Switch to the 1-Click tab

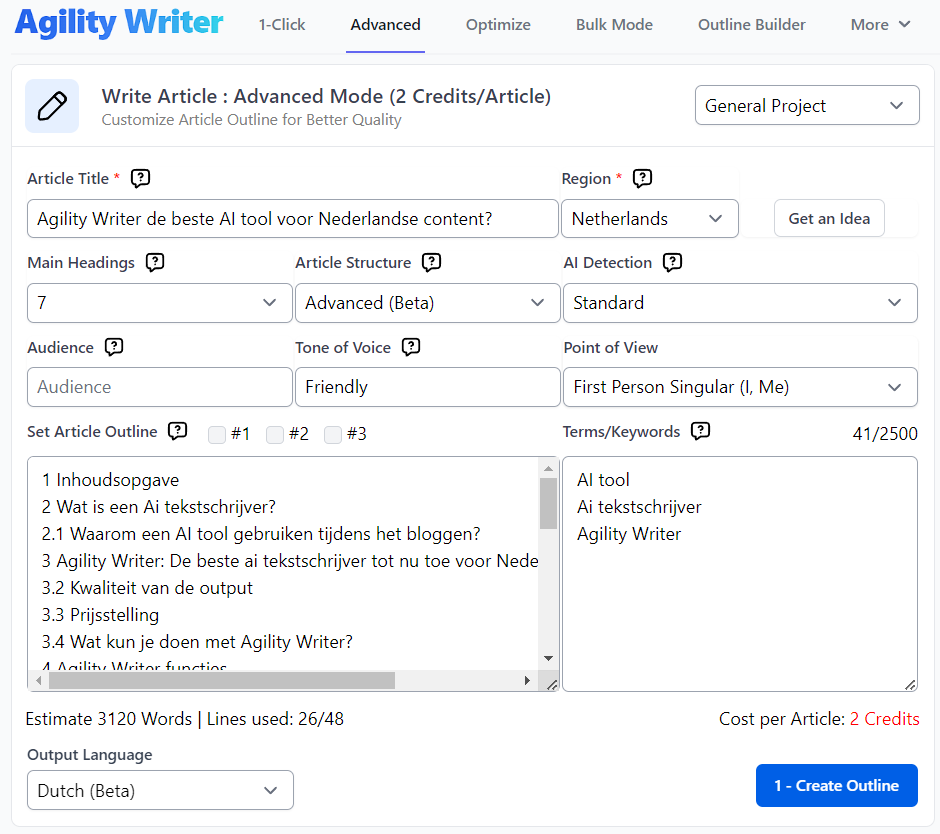282,25
